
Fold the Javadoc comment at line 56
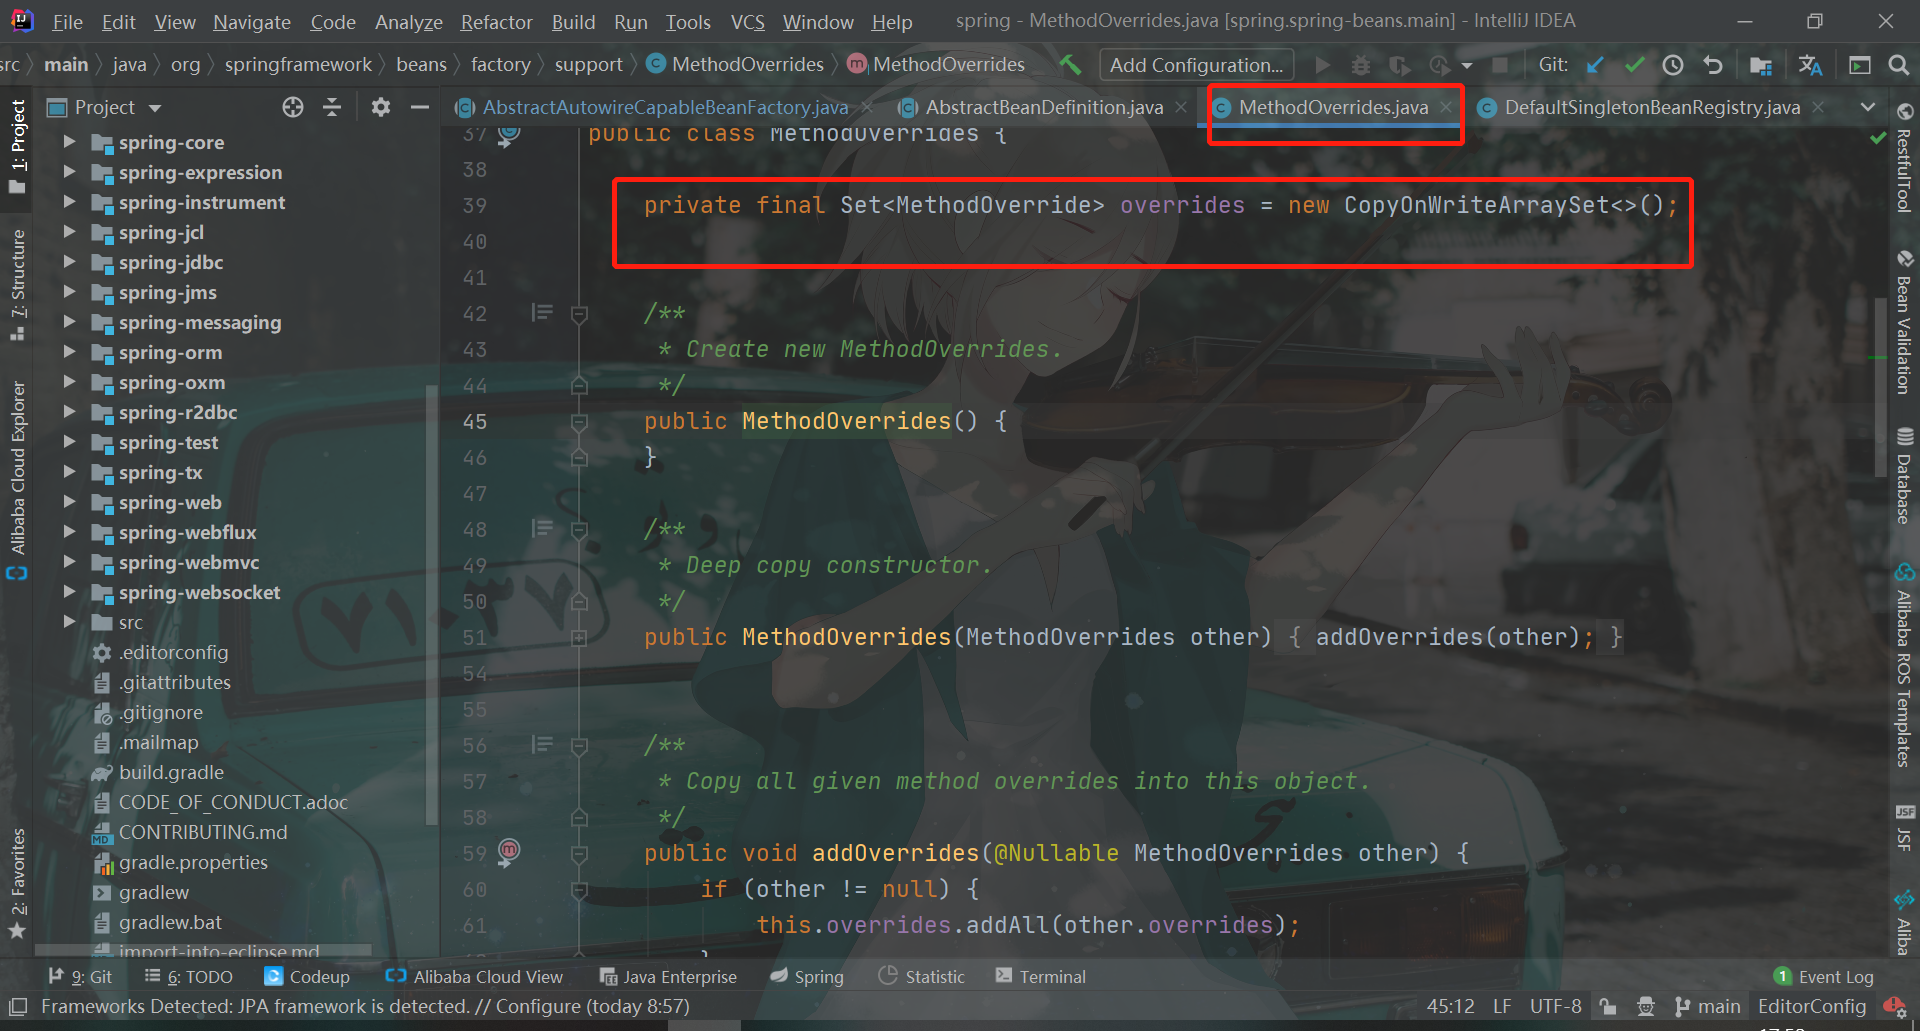579,746
